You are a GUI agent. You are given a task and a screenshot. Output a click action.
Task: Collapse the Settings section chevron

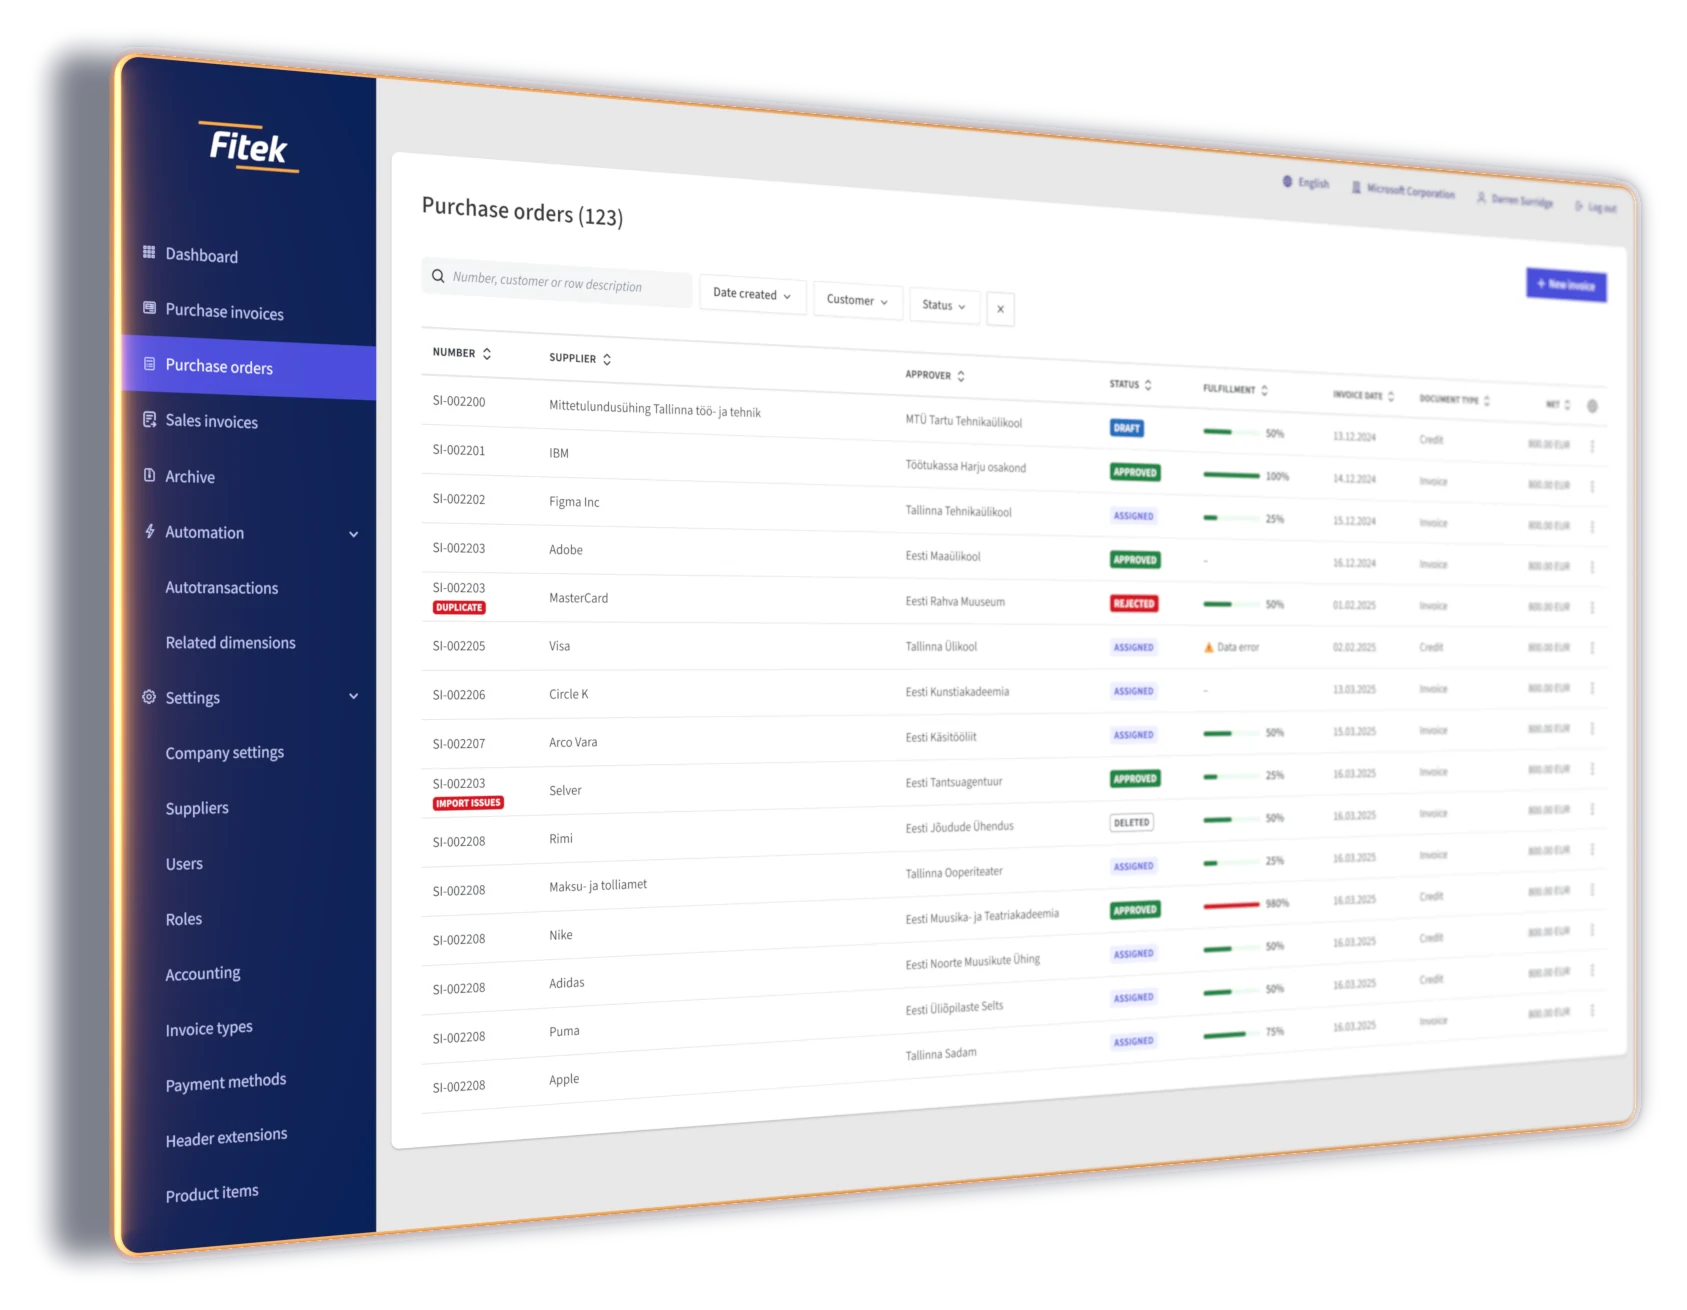pyautogui.click(x=354, y=696)
